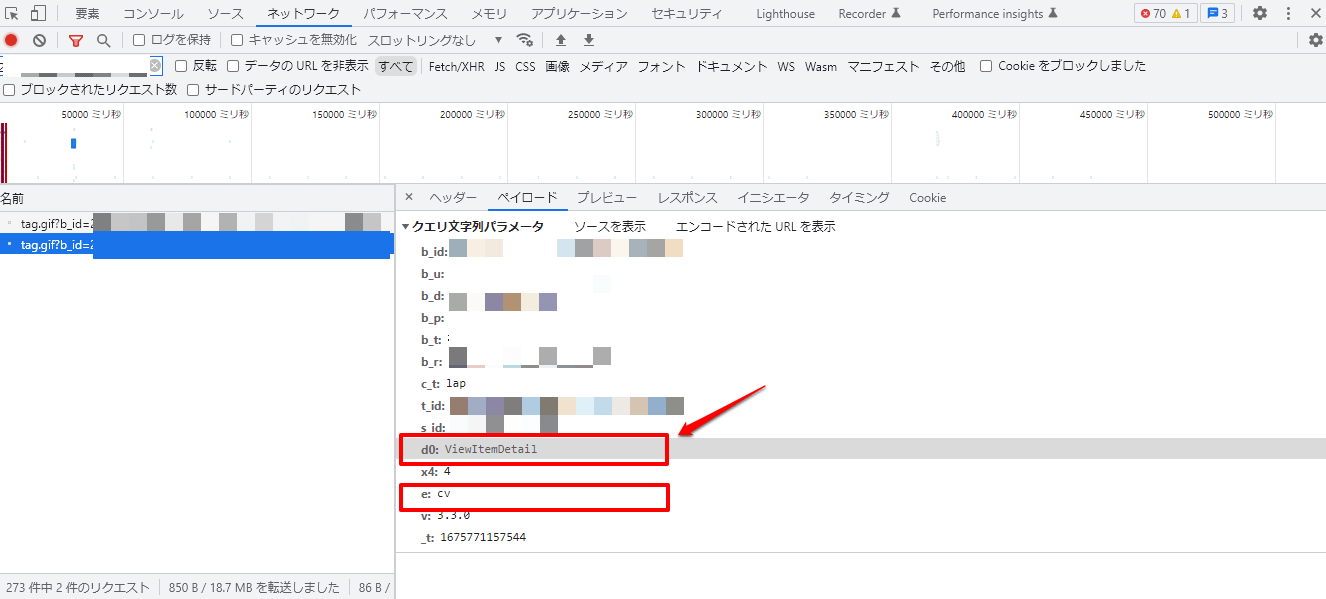Click エンコードされた URL を表示

pos(755,227)
